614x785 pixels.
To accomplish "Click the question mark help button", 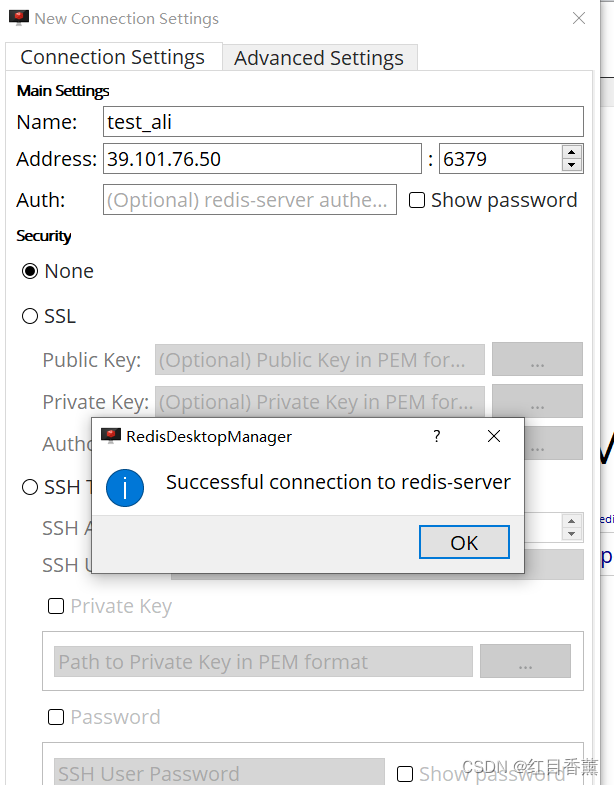I will [437, 436].
